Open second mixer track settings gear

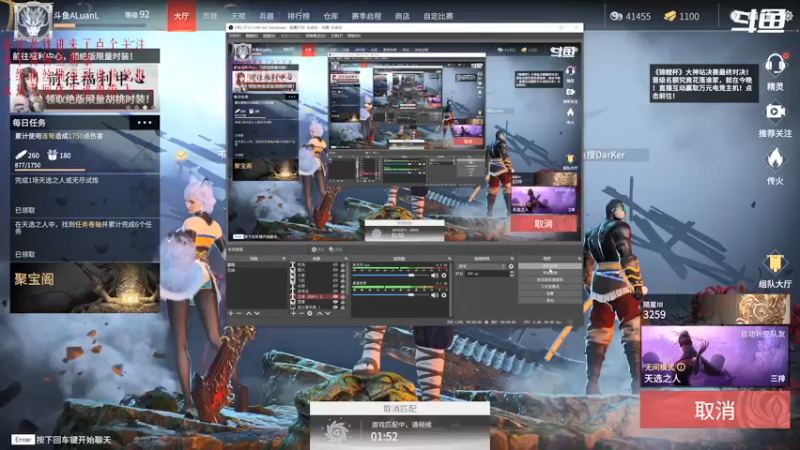(x=444, y=295)
